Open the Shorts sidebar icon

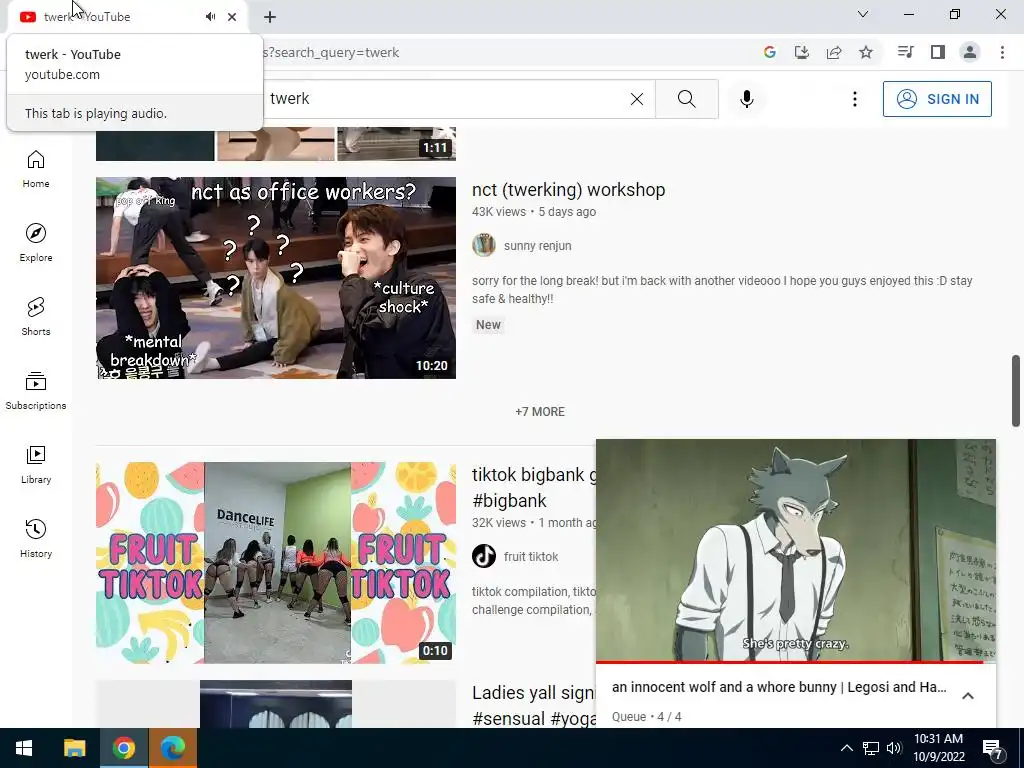36,317
